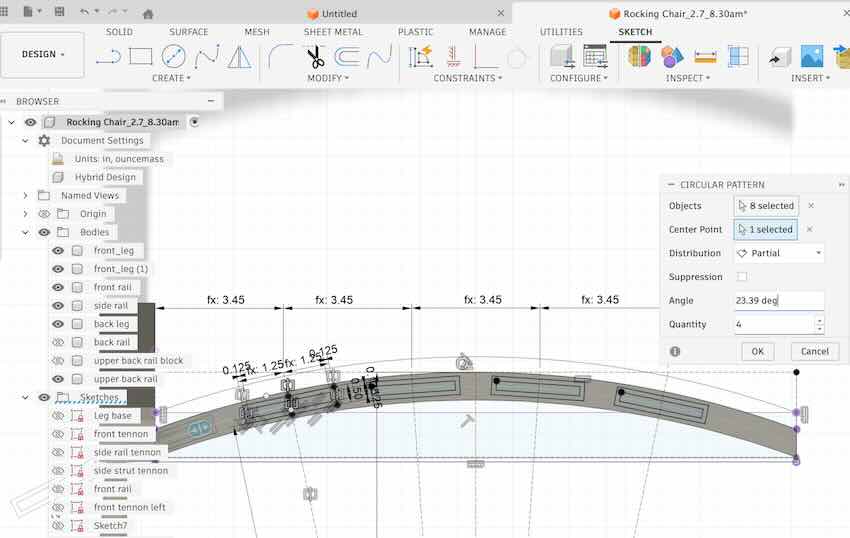Activate Rocking Chair component radio button
The image size is (850, 538).
click(x=194, y=122)
